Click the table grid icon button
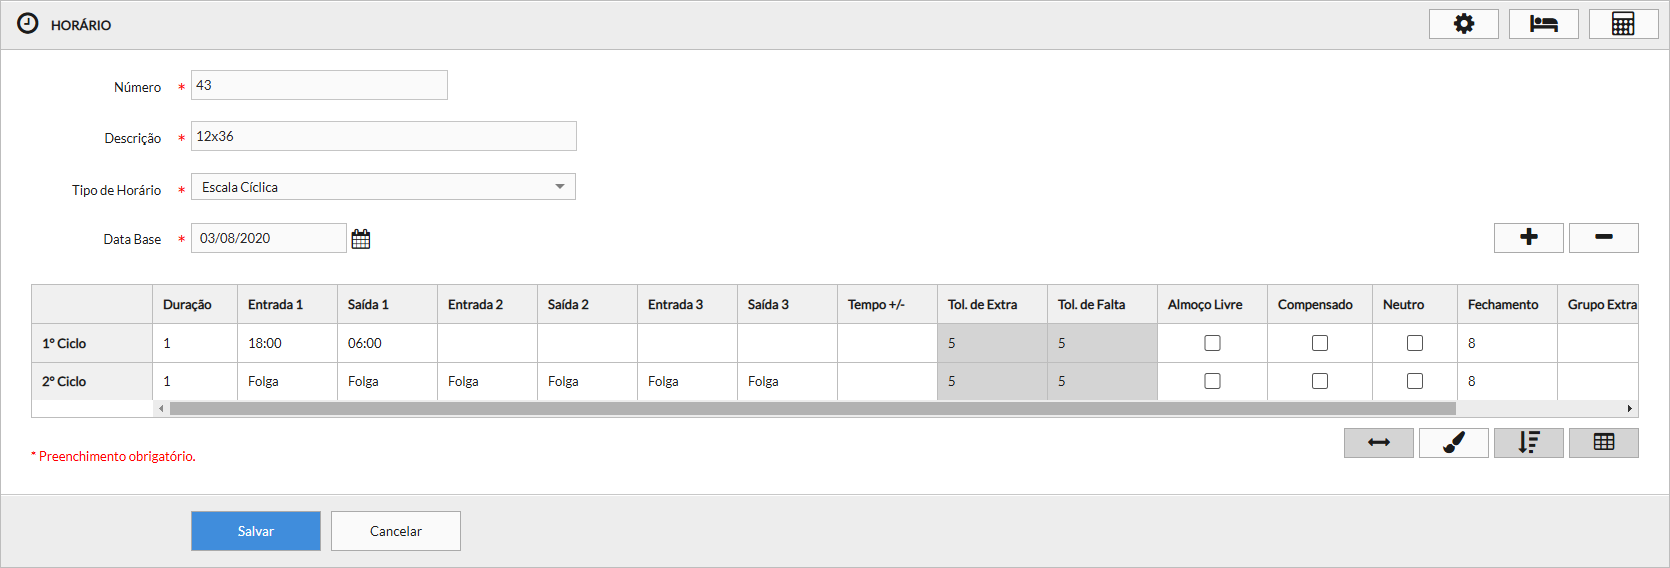Viewport: 1670px width, 568px height. click(x=1603, y=443)
